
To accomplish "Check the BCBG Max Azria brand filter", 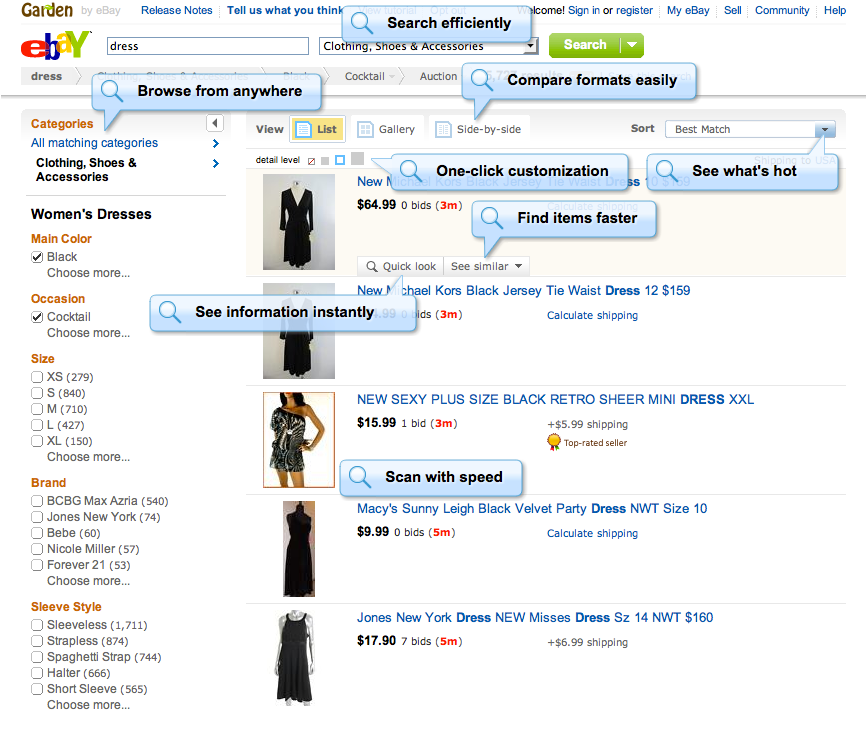I will pos(37,501).
